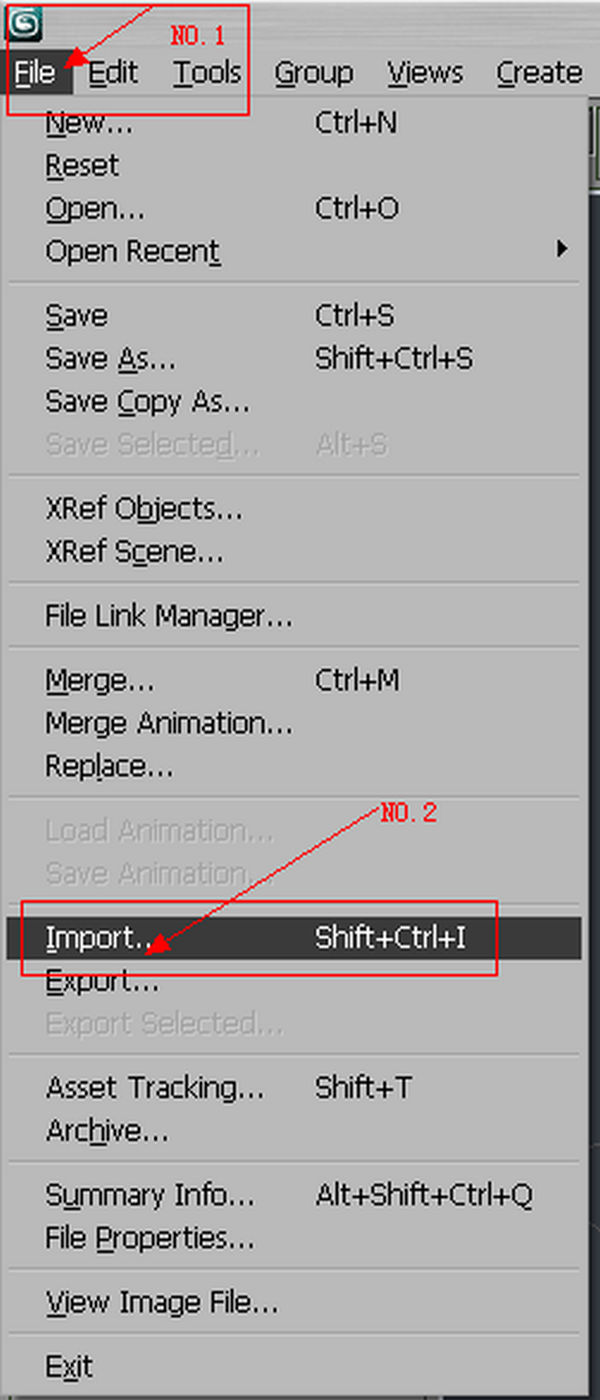Open the Create menu
600x1400 pixels.
click(539, 73)
